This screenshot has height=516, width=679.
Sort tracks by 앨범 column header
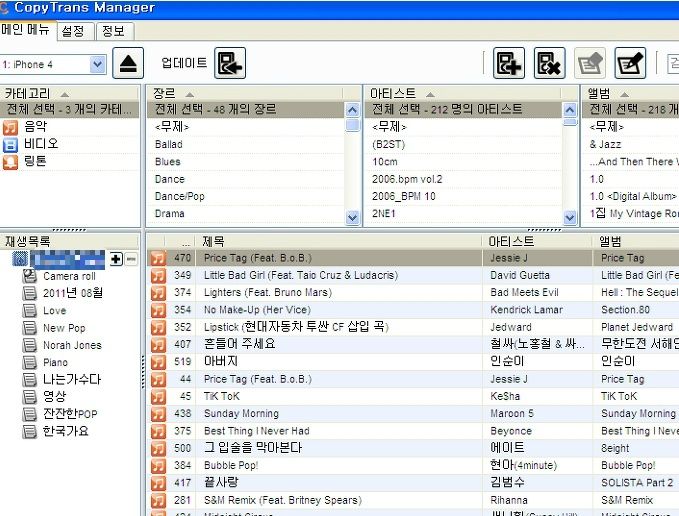(636, 242)
